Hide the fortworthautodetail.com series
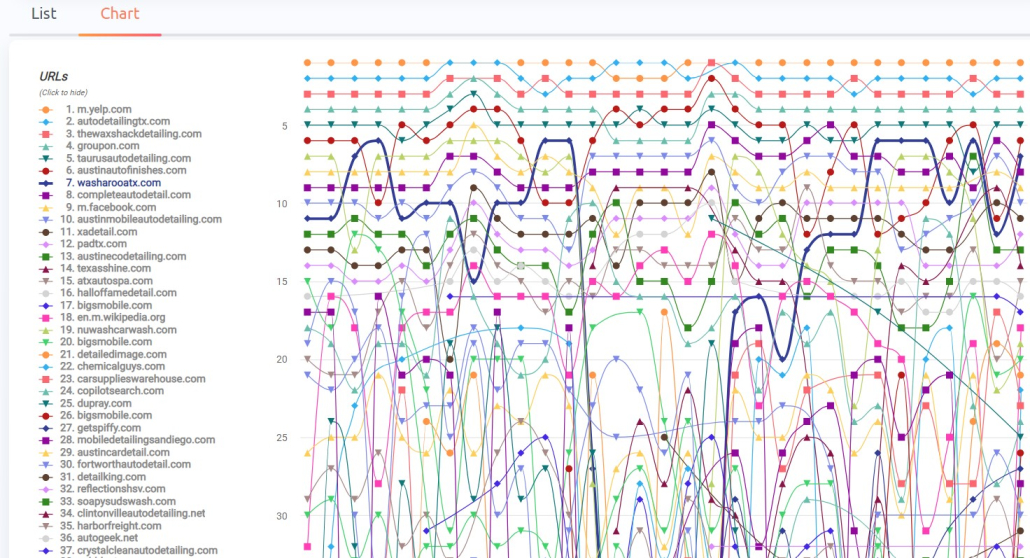The height and width of the screenshot is (558, 1030). point(125,465)
